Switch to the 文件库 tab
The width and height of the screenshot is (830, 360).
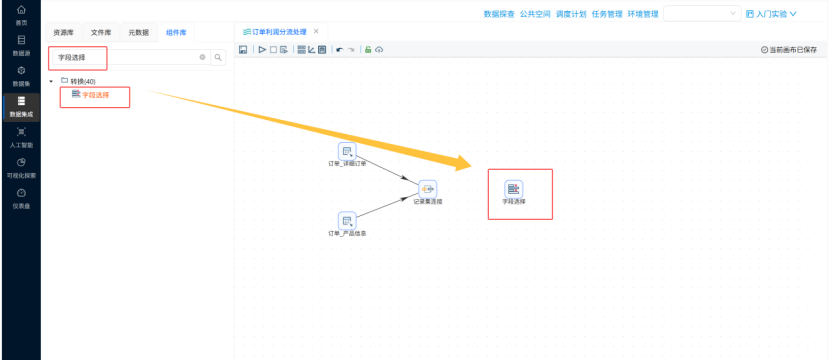pos(101,32)
